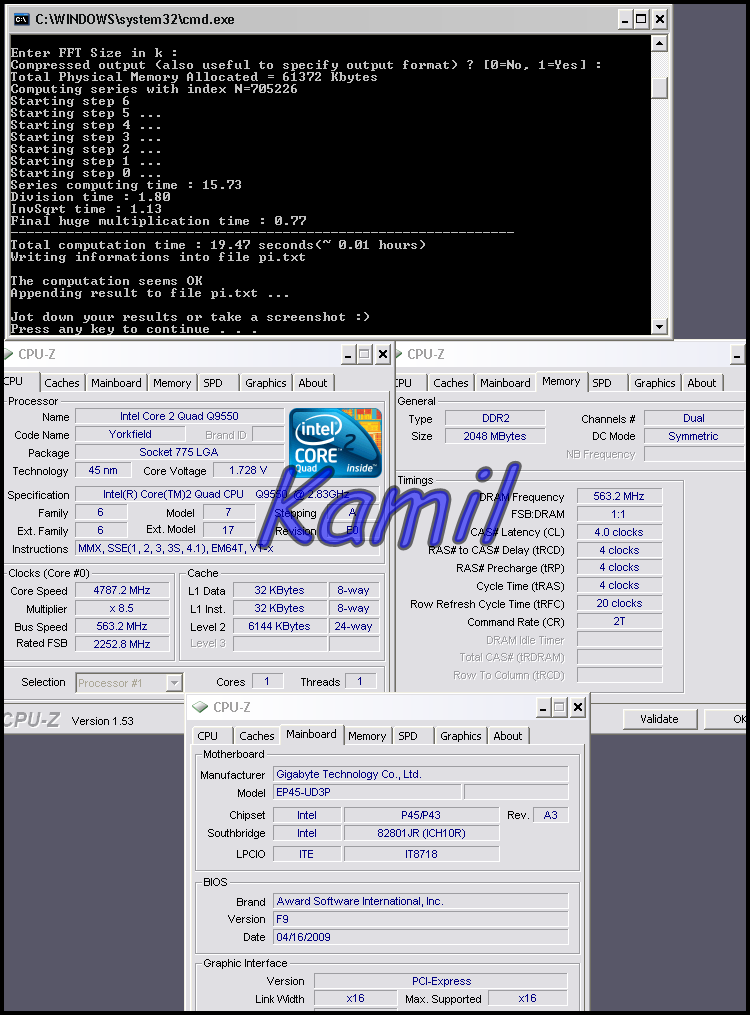Click the cmd window scrollbar thumb
Viewport: 750px width, 1015px height.
point(659,87)
